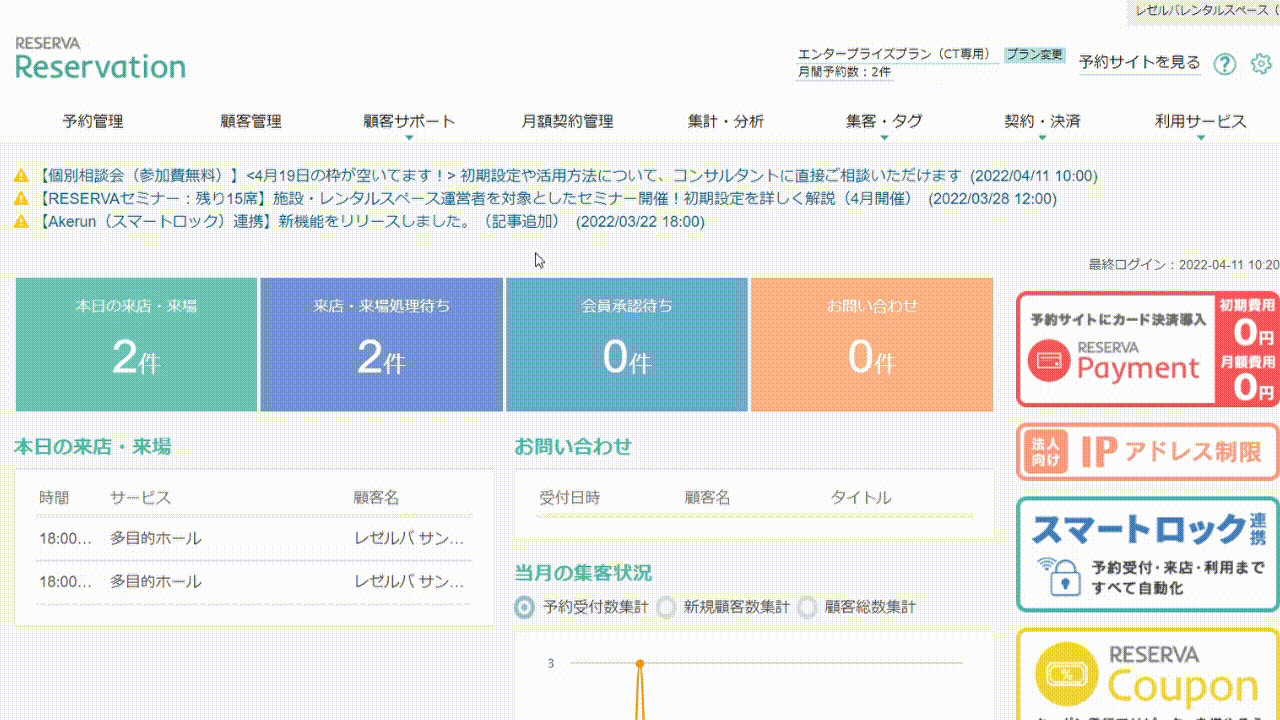This screenshot has height=720, width=1280.
Task: Click the プラン変更 button
Action: point(1035,55)
